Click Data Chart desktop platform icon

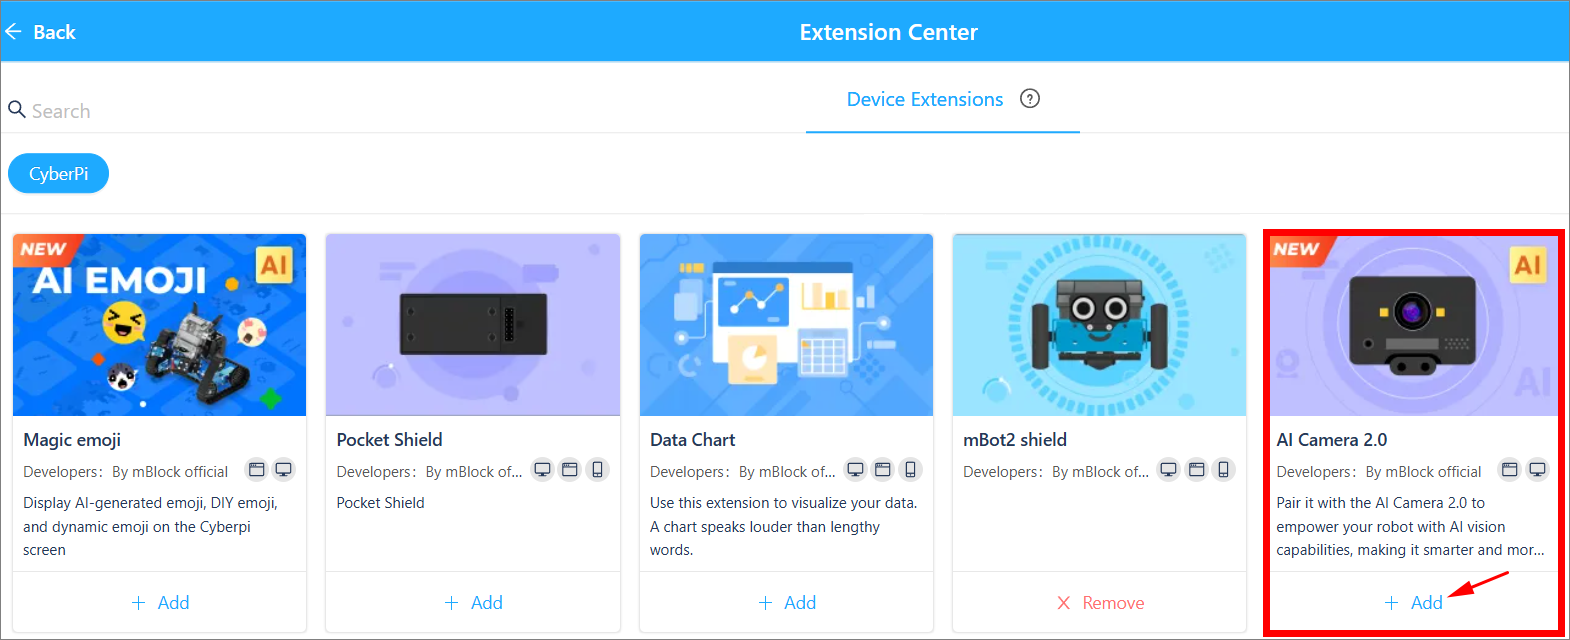(856, 470)
